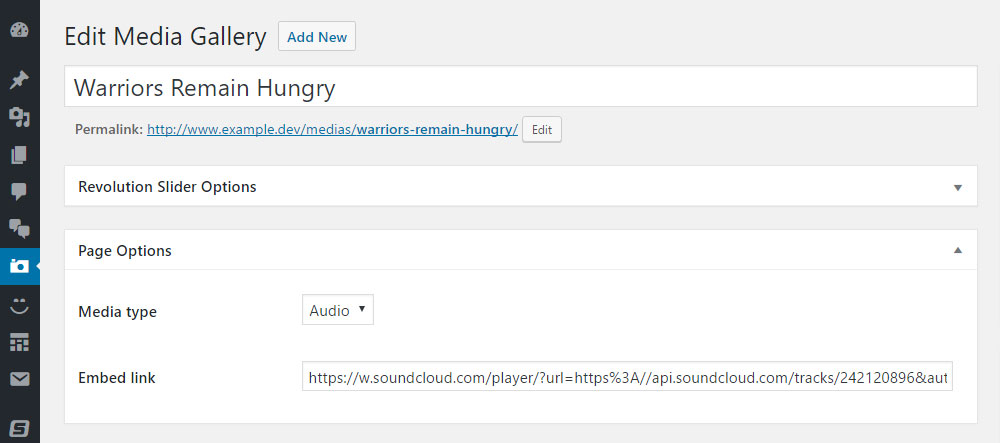Click the Revolution Slider Options header title

point(167,187)
